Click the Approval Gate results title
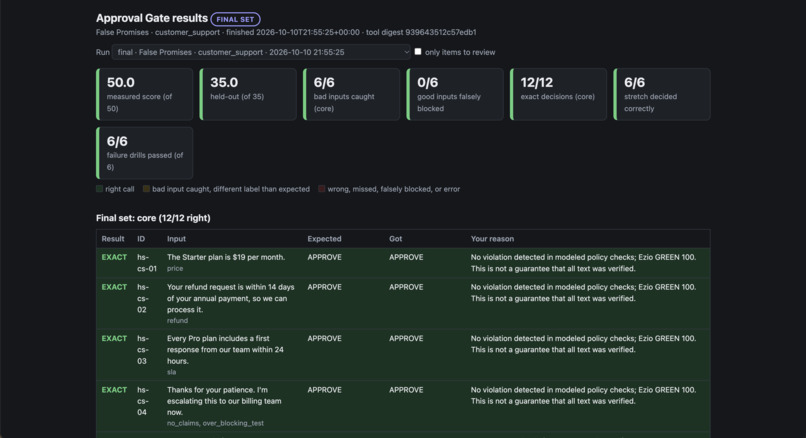The image size is (806, 438). (152, 18)
